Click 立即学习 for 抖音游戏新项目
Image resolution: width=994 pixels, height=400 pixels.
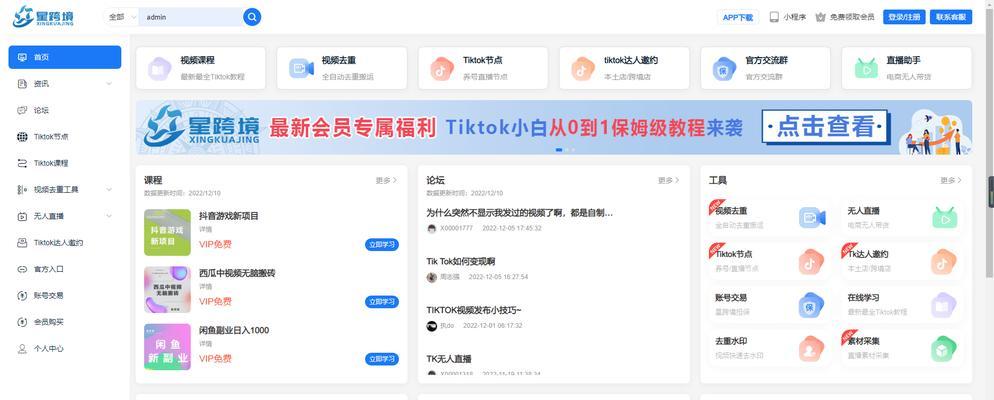[x=382, y=245]
